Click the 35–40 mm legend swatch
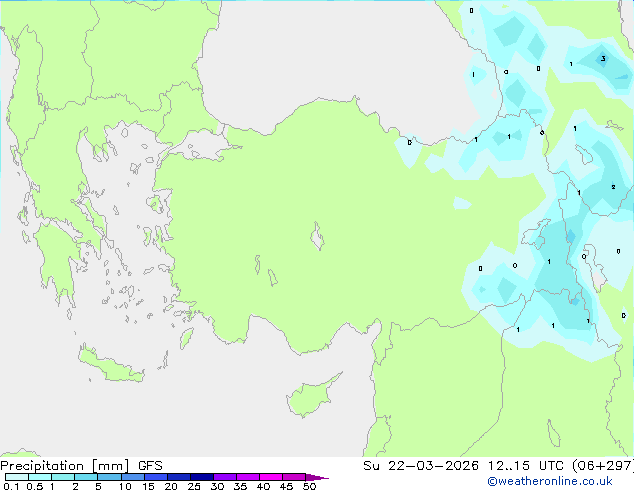 point(248,477)
